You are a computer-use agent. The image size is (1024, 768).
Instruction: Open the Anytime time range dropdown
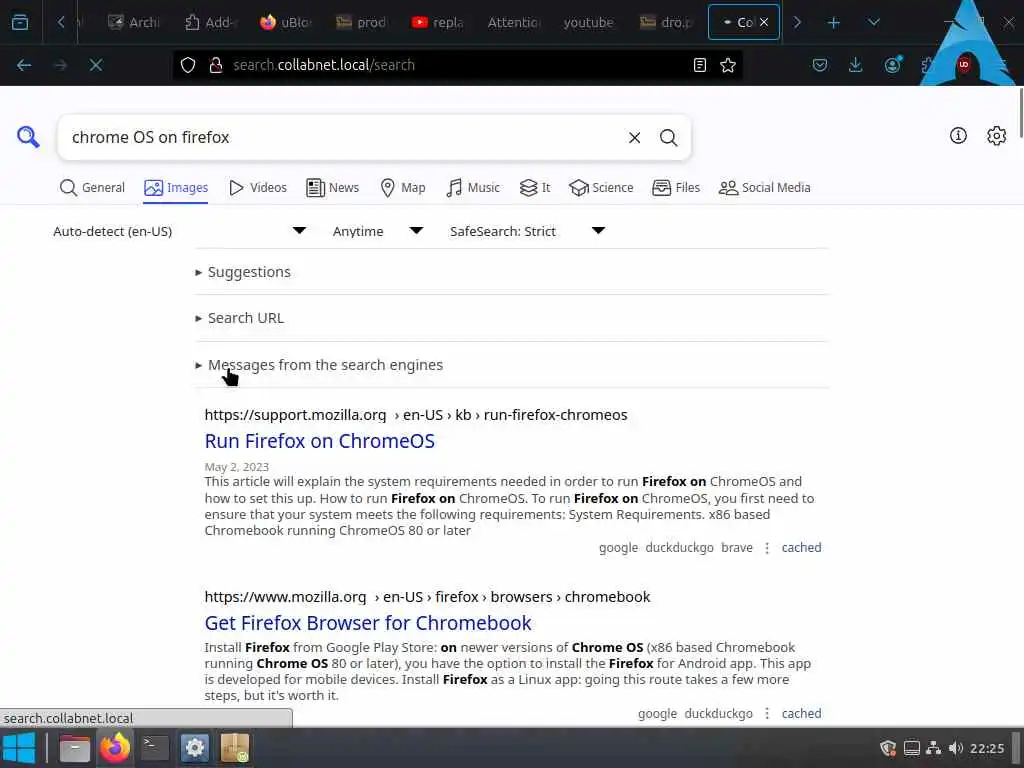coord(377,231)
